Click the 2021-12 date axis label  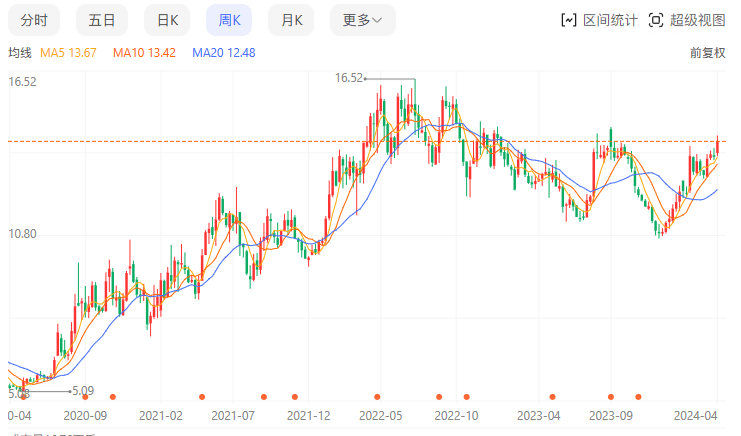(309, 416)
